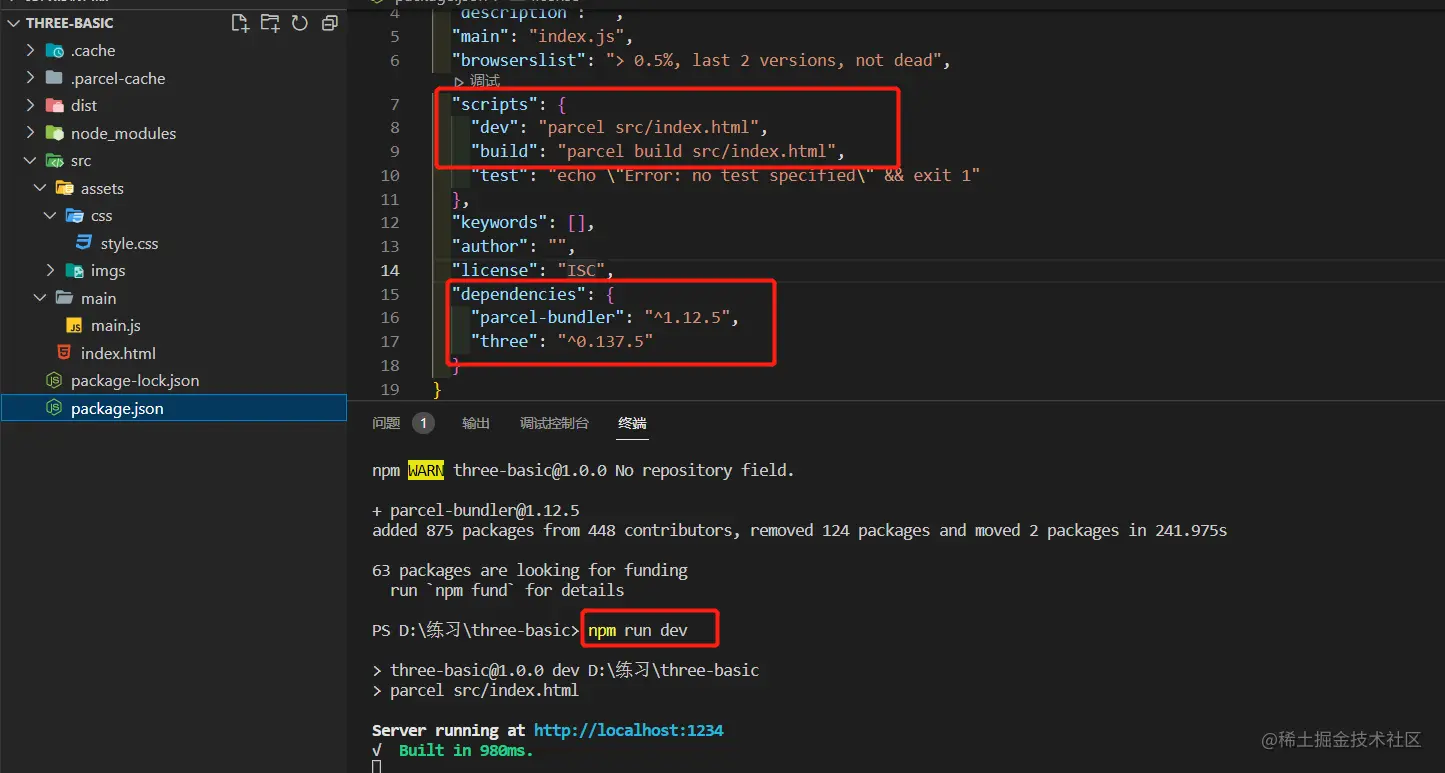Click the red dist folder icon
Viewport: 1445px width, 773px height.
coord(55,106)
